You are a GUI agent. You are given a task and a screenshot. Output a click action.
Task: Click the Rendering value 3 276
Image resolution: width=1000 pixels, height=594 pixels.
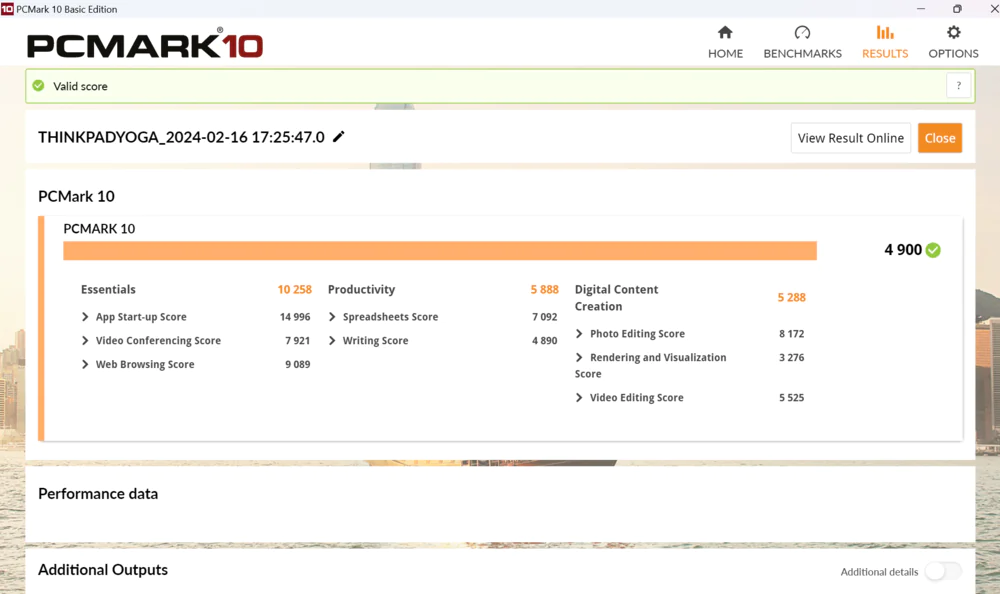(791, 357)
